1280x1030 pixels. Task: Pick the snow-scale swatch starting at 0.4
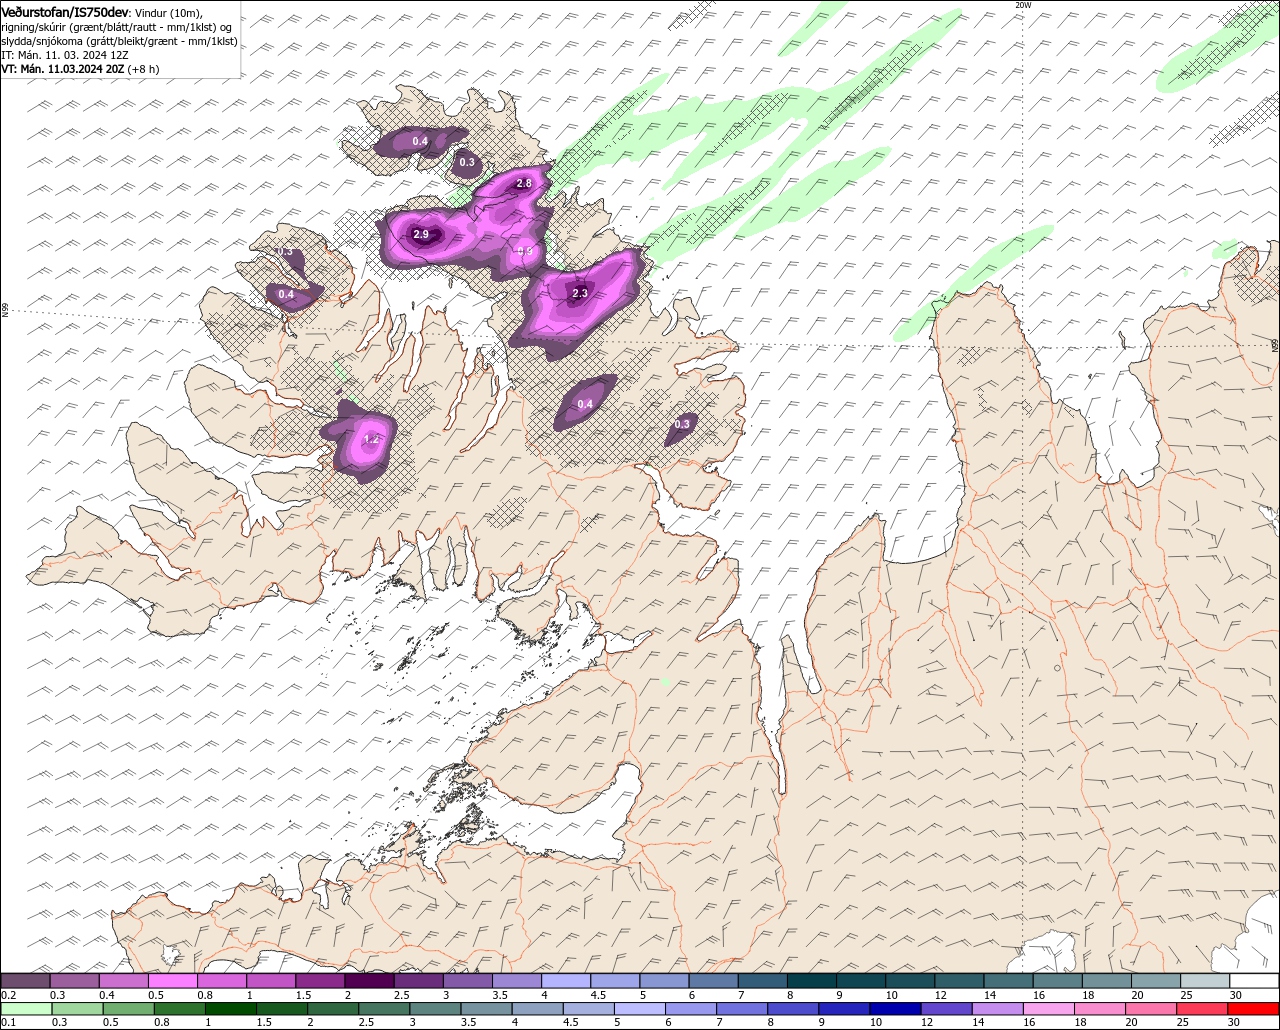pos(124,981)
